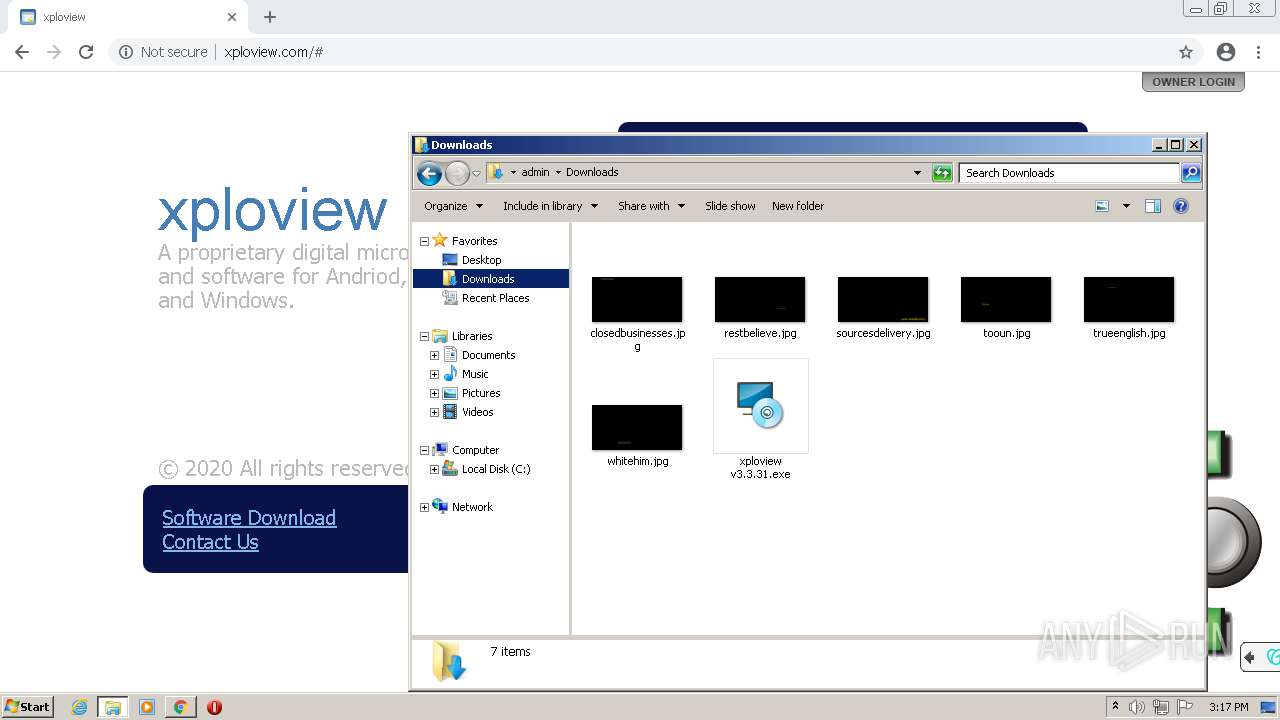Expand Local Disk (C:) node

(434, 469)
